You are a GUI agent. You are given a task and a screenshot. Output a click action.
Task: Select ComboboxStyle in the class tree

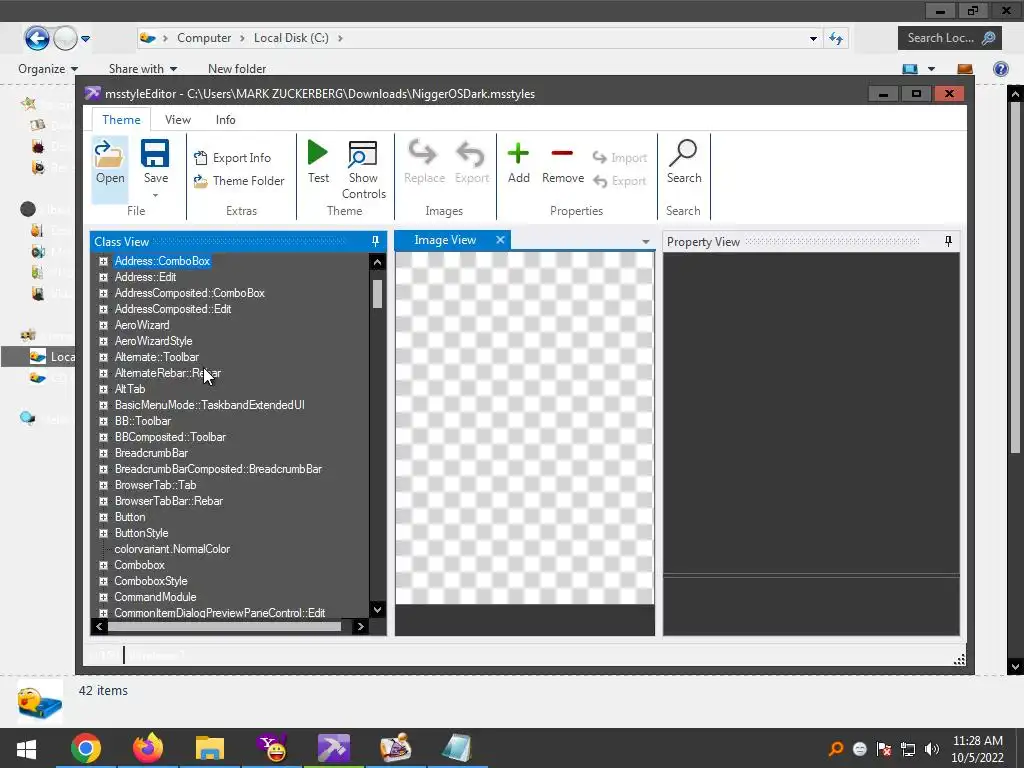[151, 581]
